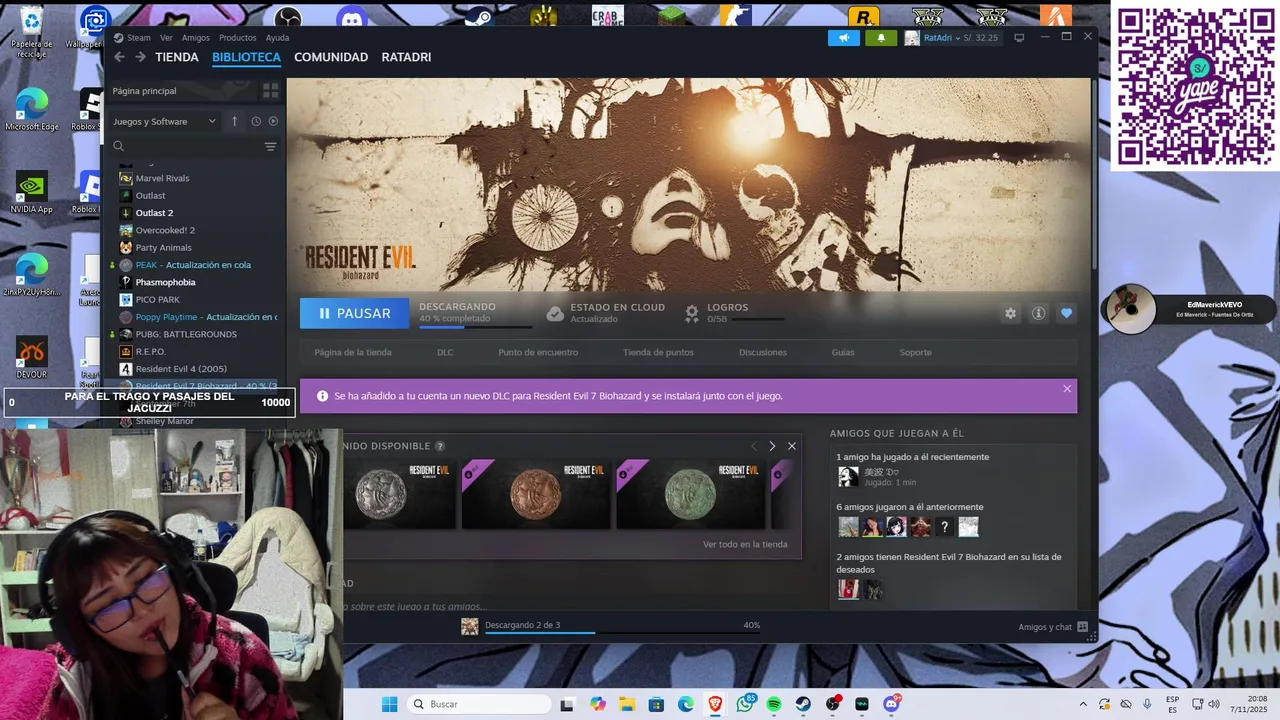Viewport: 1280px width, 720px height.
Task: Open the silver coin DLC thumbnail
Action: [x=400, y=494]
